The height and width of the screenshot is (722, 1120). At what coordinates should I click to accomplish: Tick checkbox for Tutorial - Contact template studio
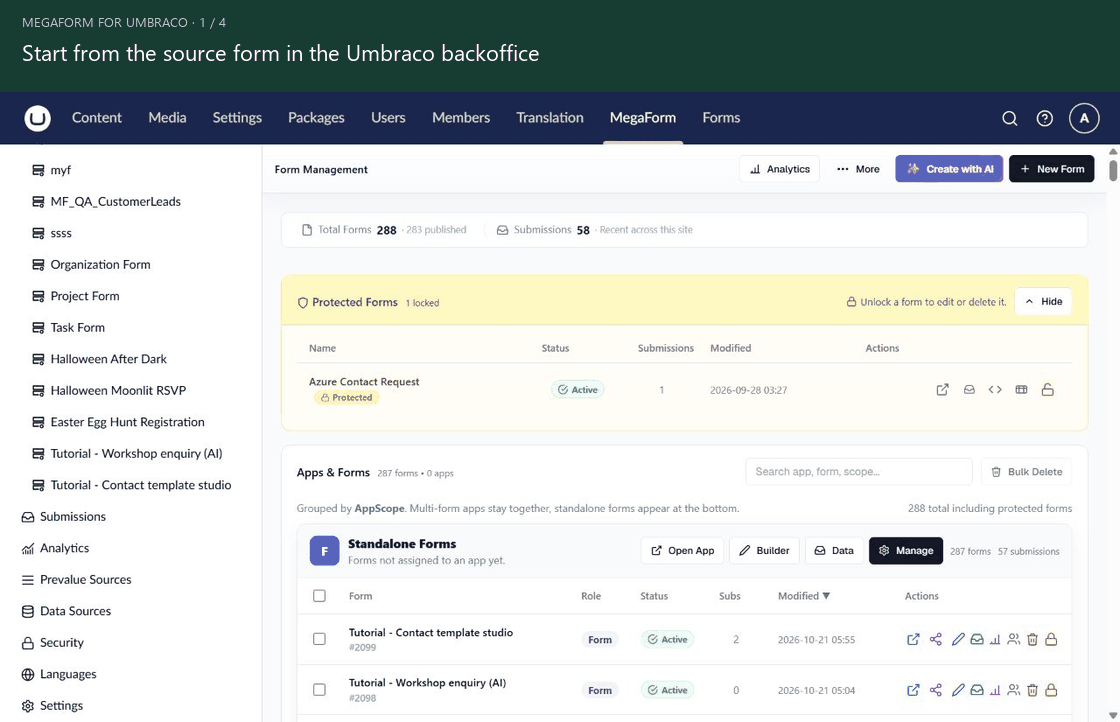tap(319, 639)
